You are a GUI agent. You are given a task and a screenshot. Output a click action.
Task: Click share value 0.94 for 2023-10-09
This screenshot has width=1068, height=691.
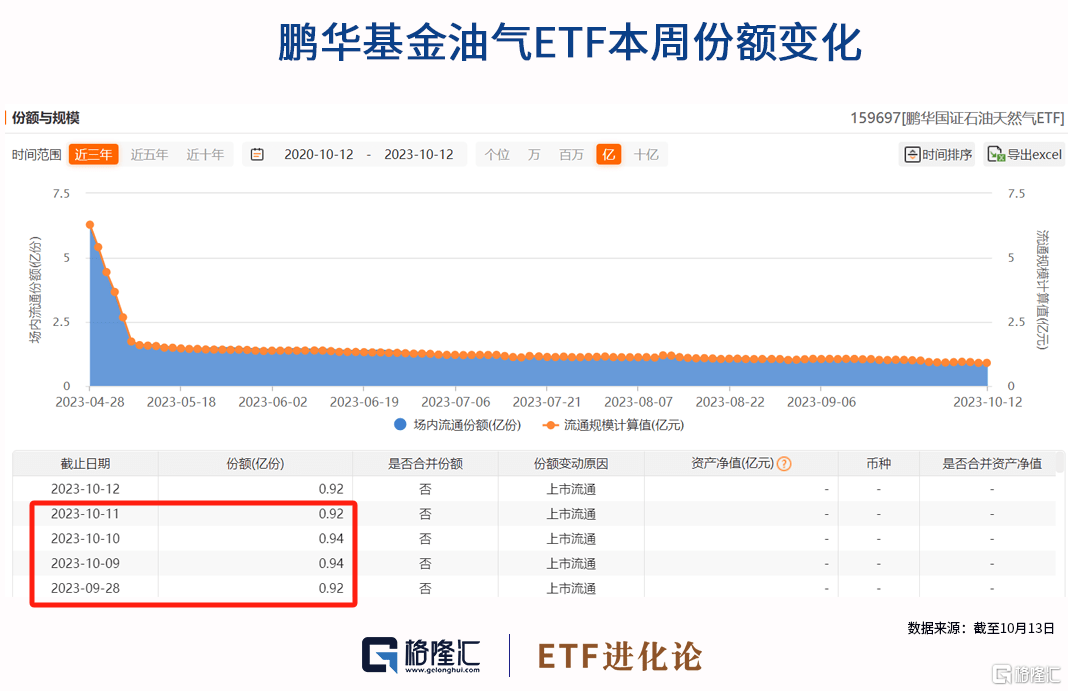331,564
